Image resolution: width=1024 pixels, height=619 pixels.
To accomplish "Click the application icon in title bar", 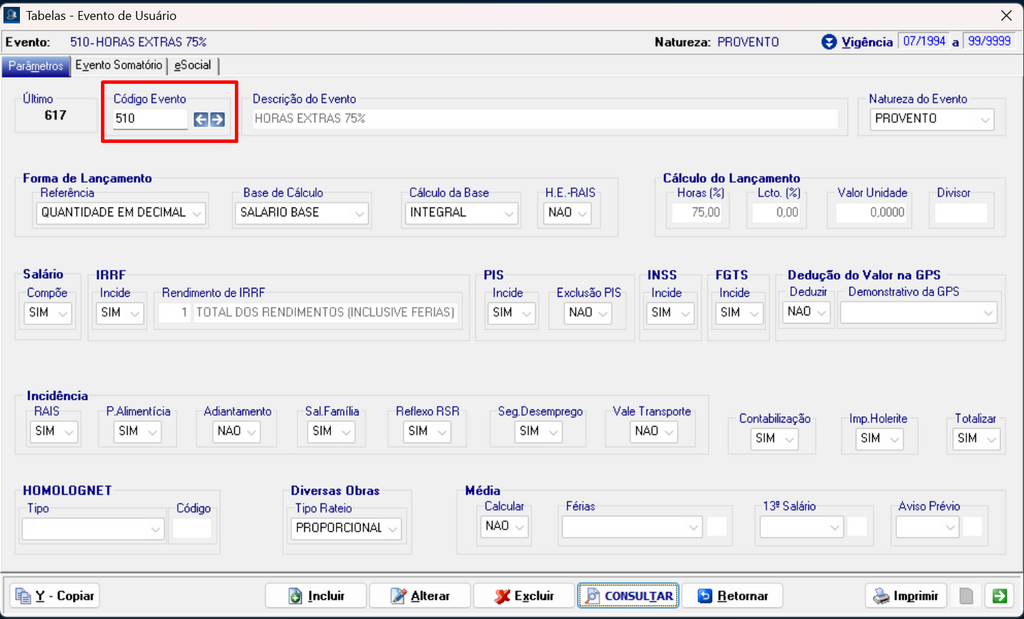I will tap(11, 14).
